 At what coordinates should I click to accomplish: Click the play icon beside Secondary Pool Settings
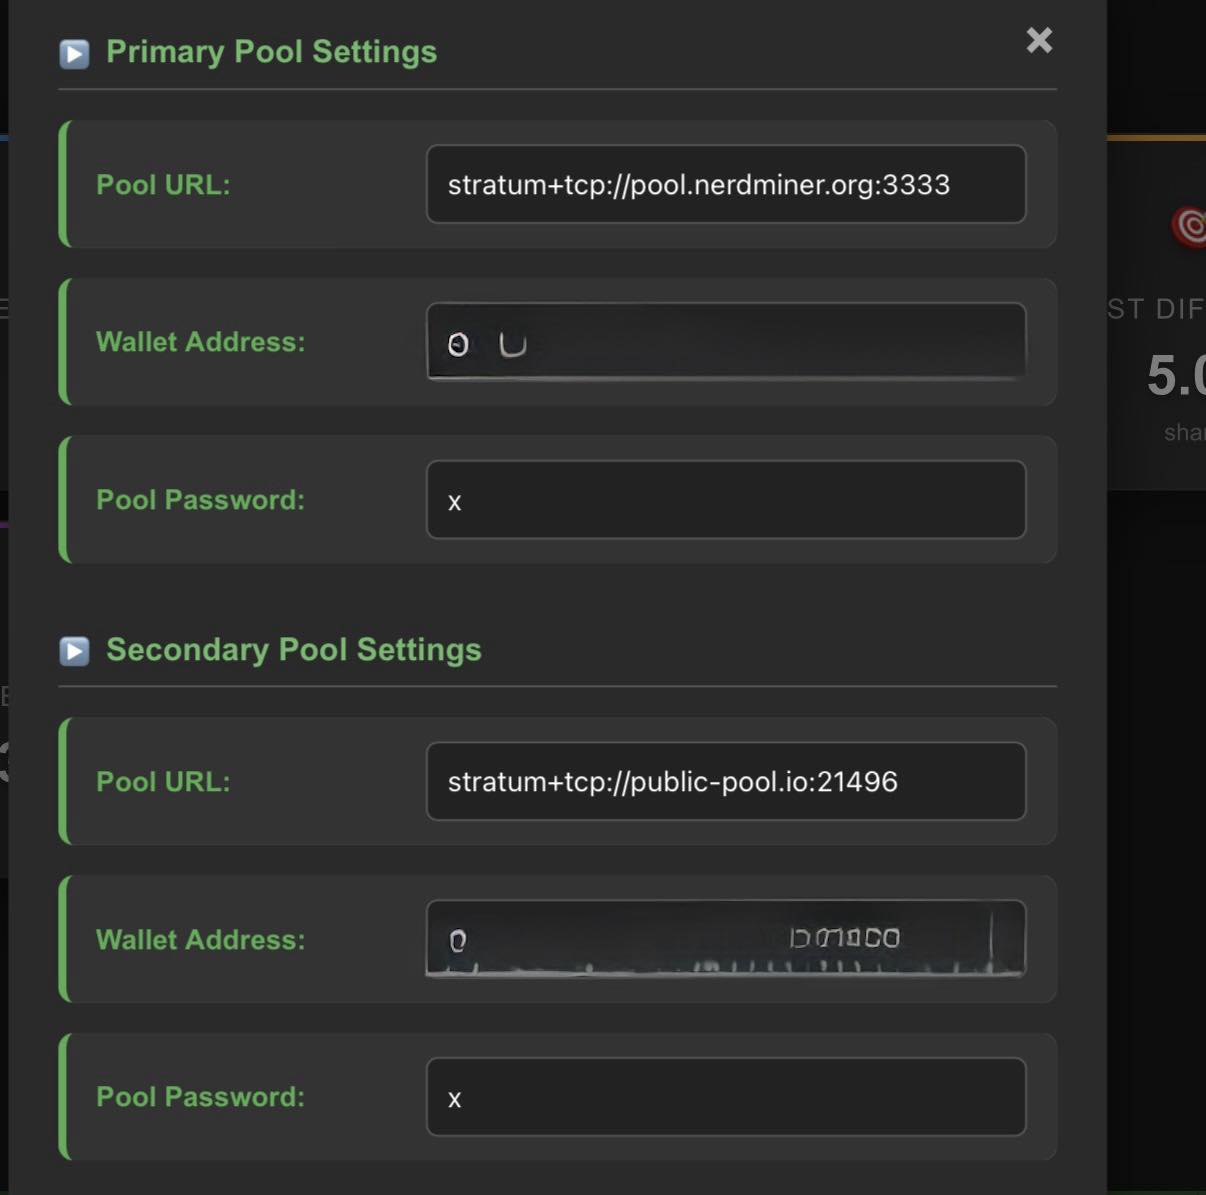pyautogui.click(x=74, y=651)
